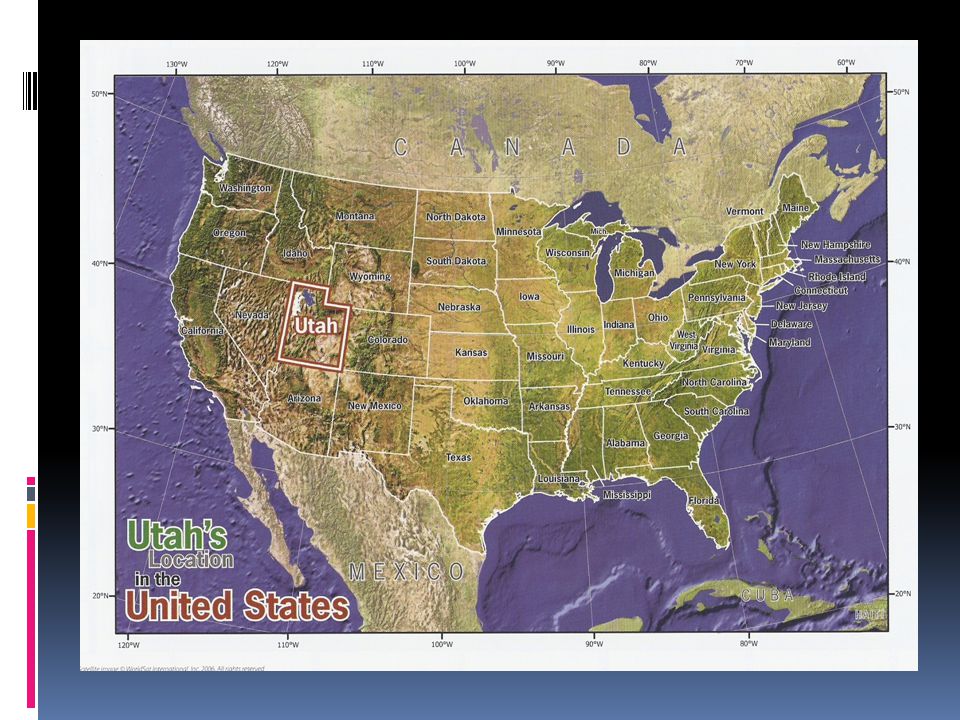The width and height of the screenshot is (960, 720).
Task: Select the 70°W longitude marker
Action: coord(744,62)
